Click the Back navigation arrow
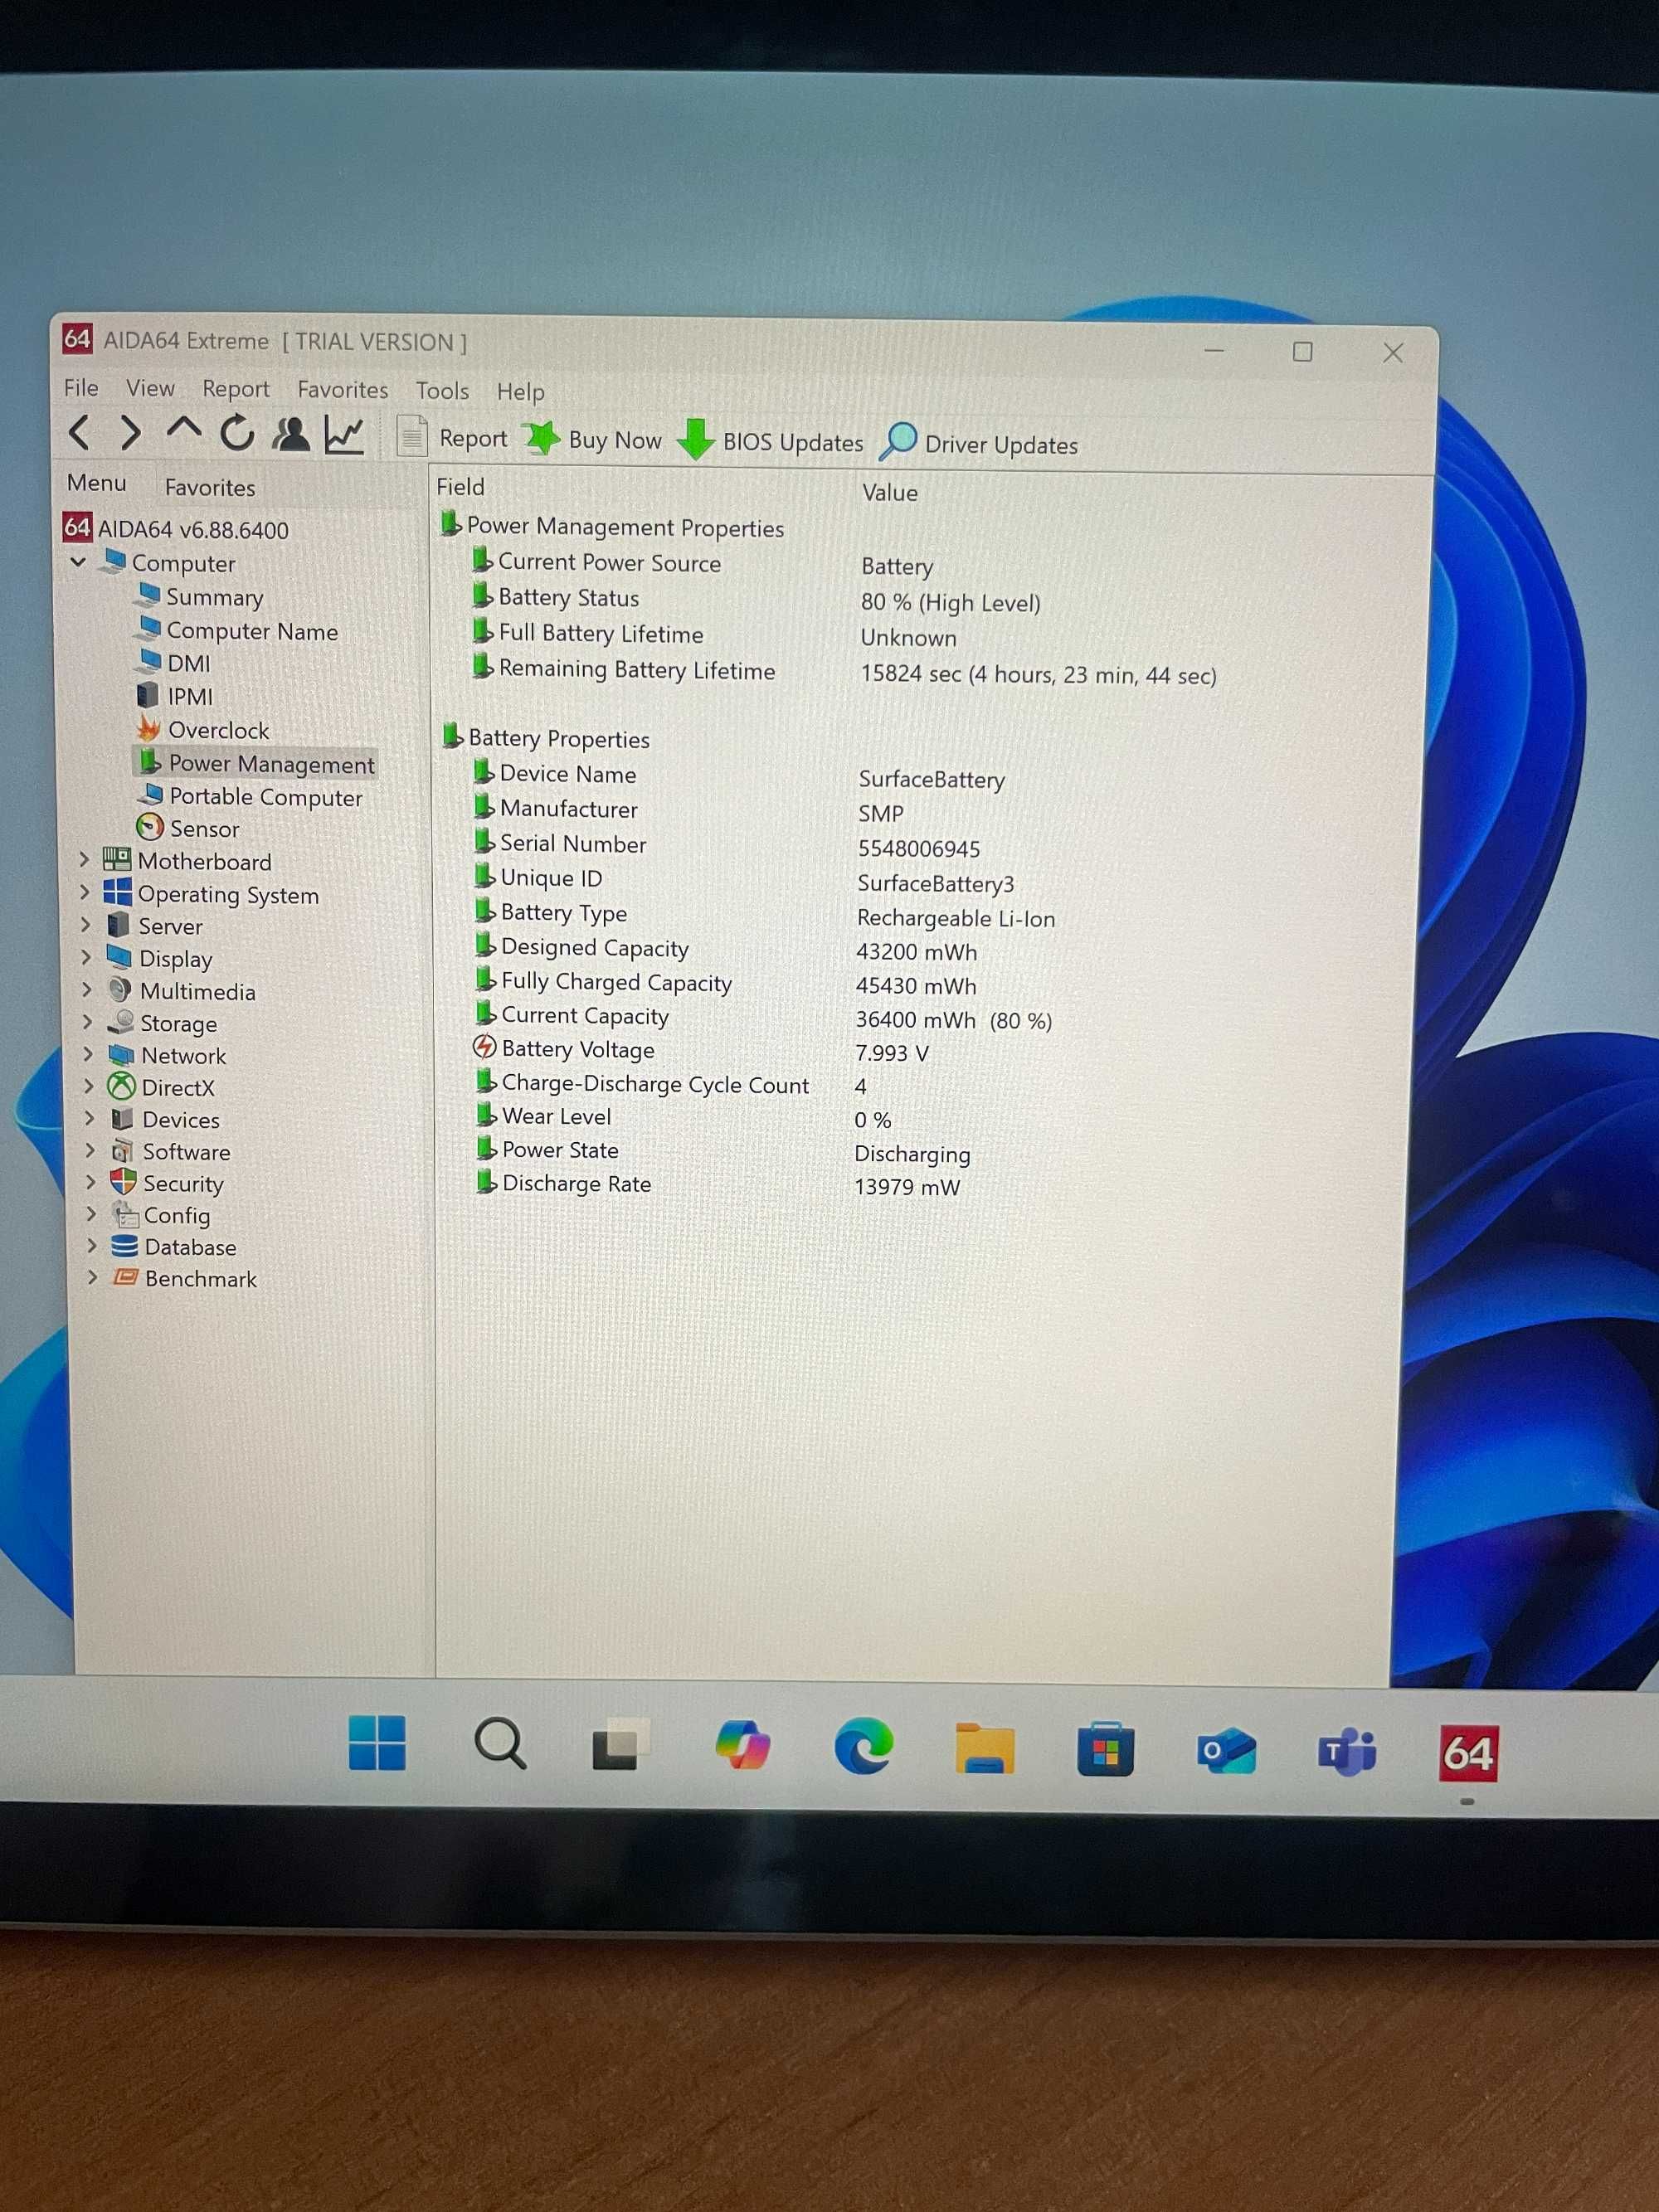This screenshot has height=2212, width=1659. point(79,433)
